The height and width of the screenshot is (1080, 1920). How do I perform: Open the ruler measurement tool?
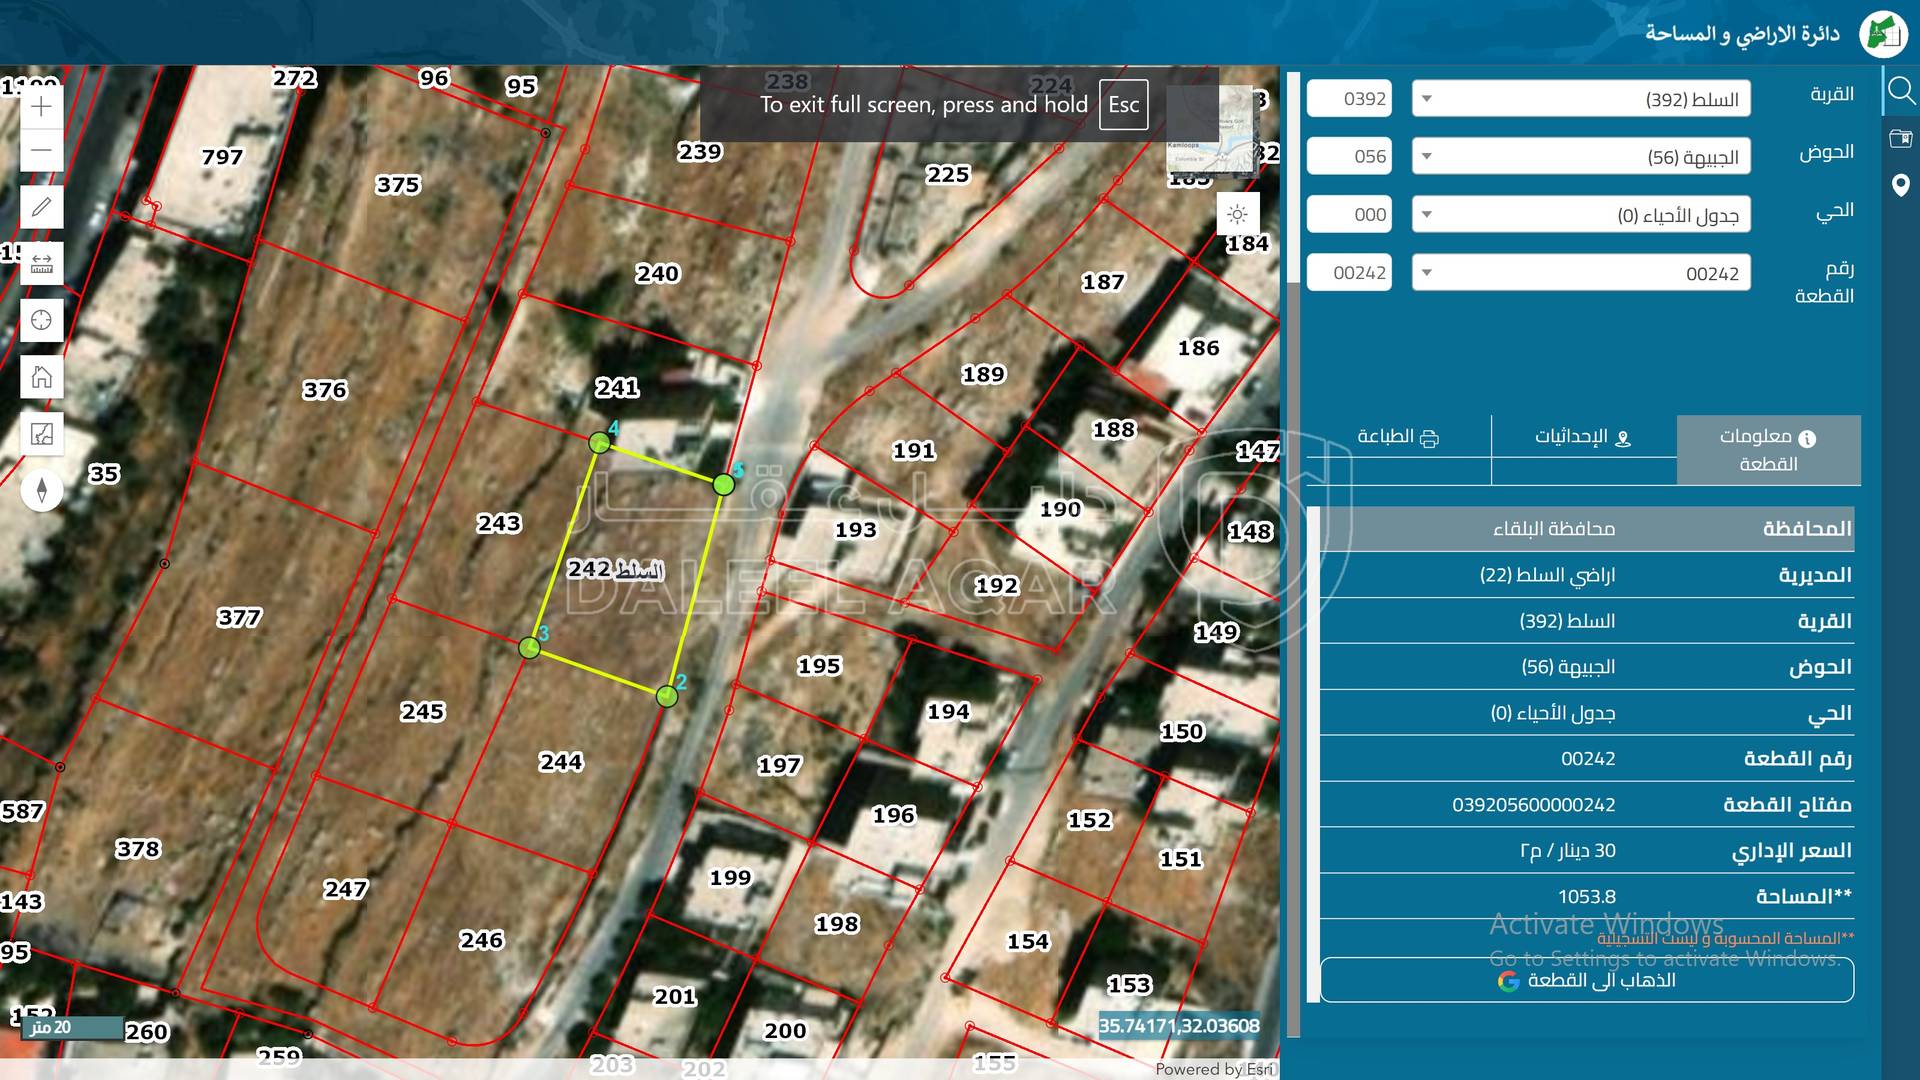(41, 264)
